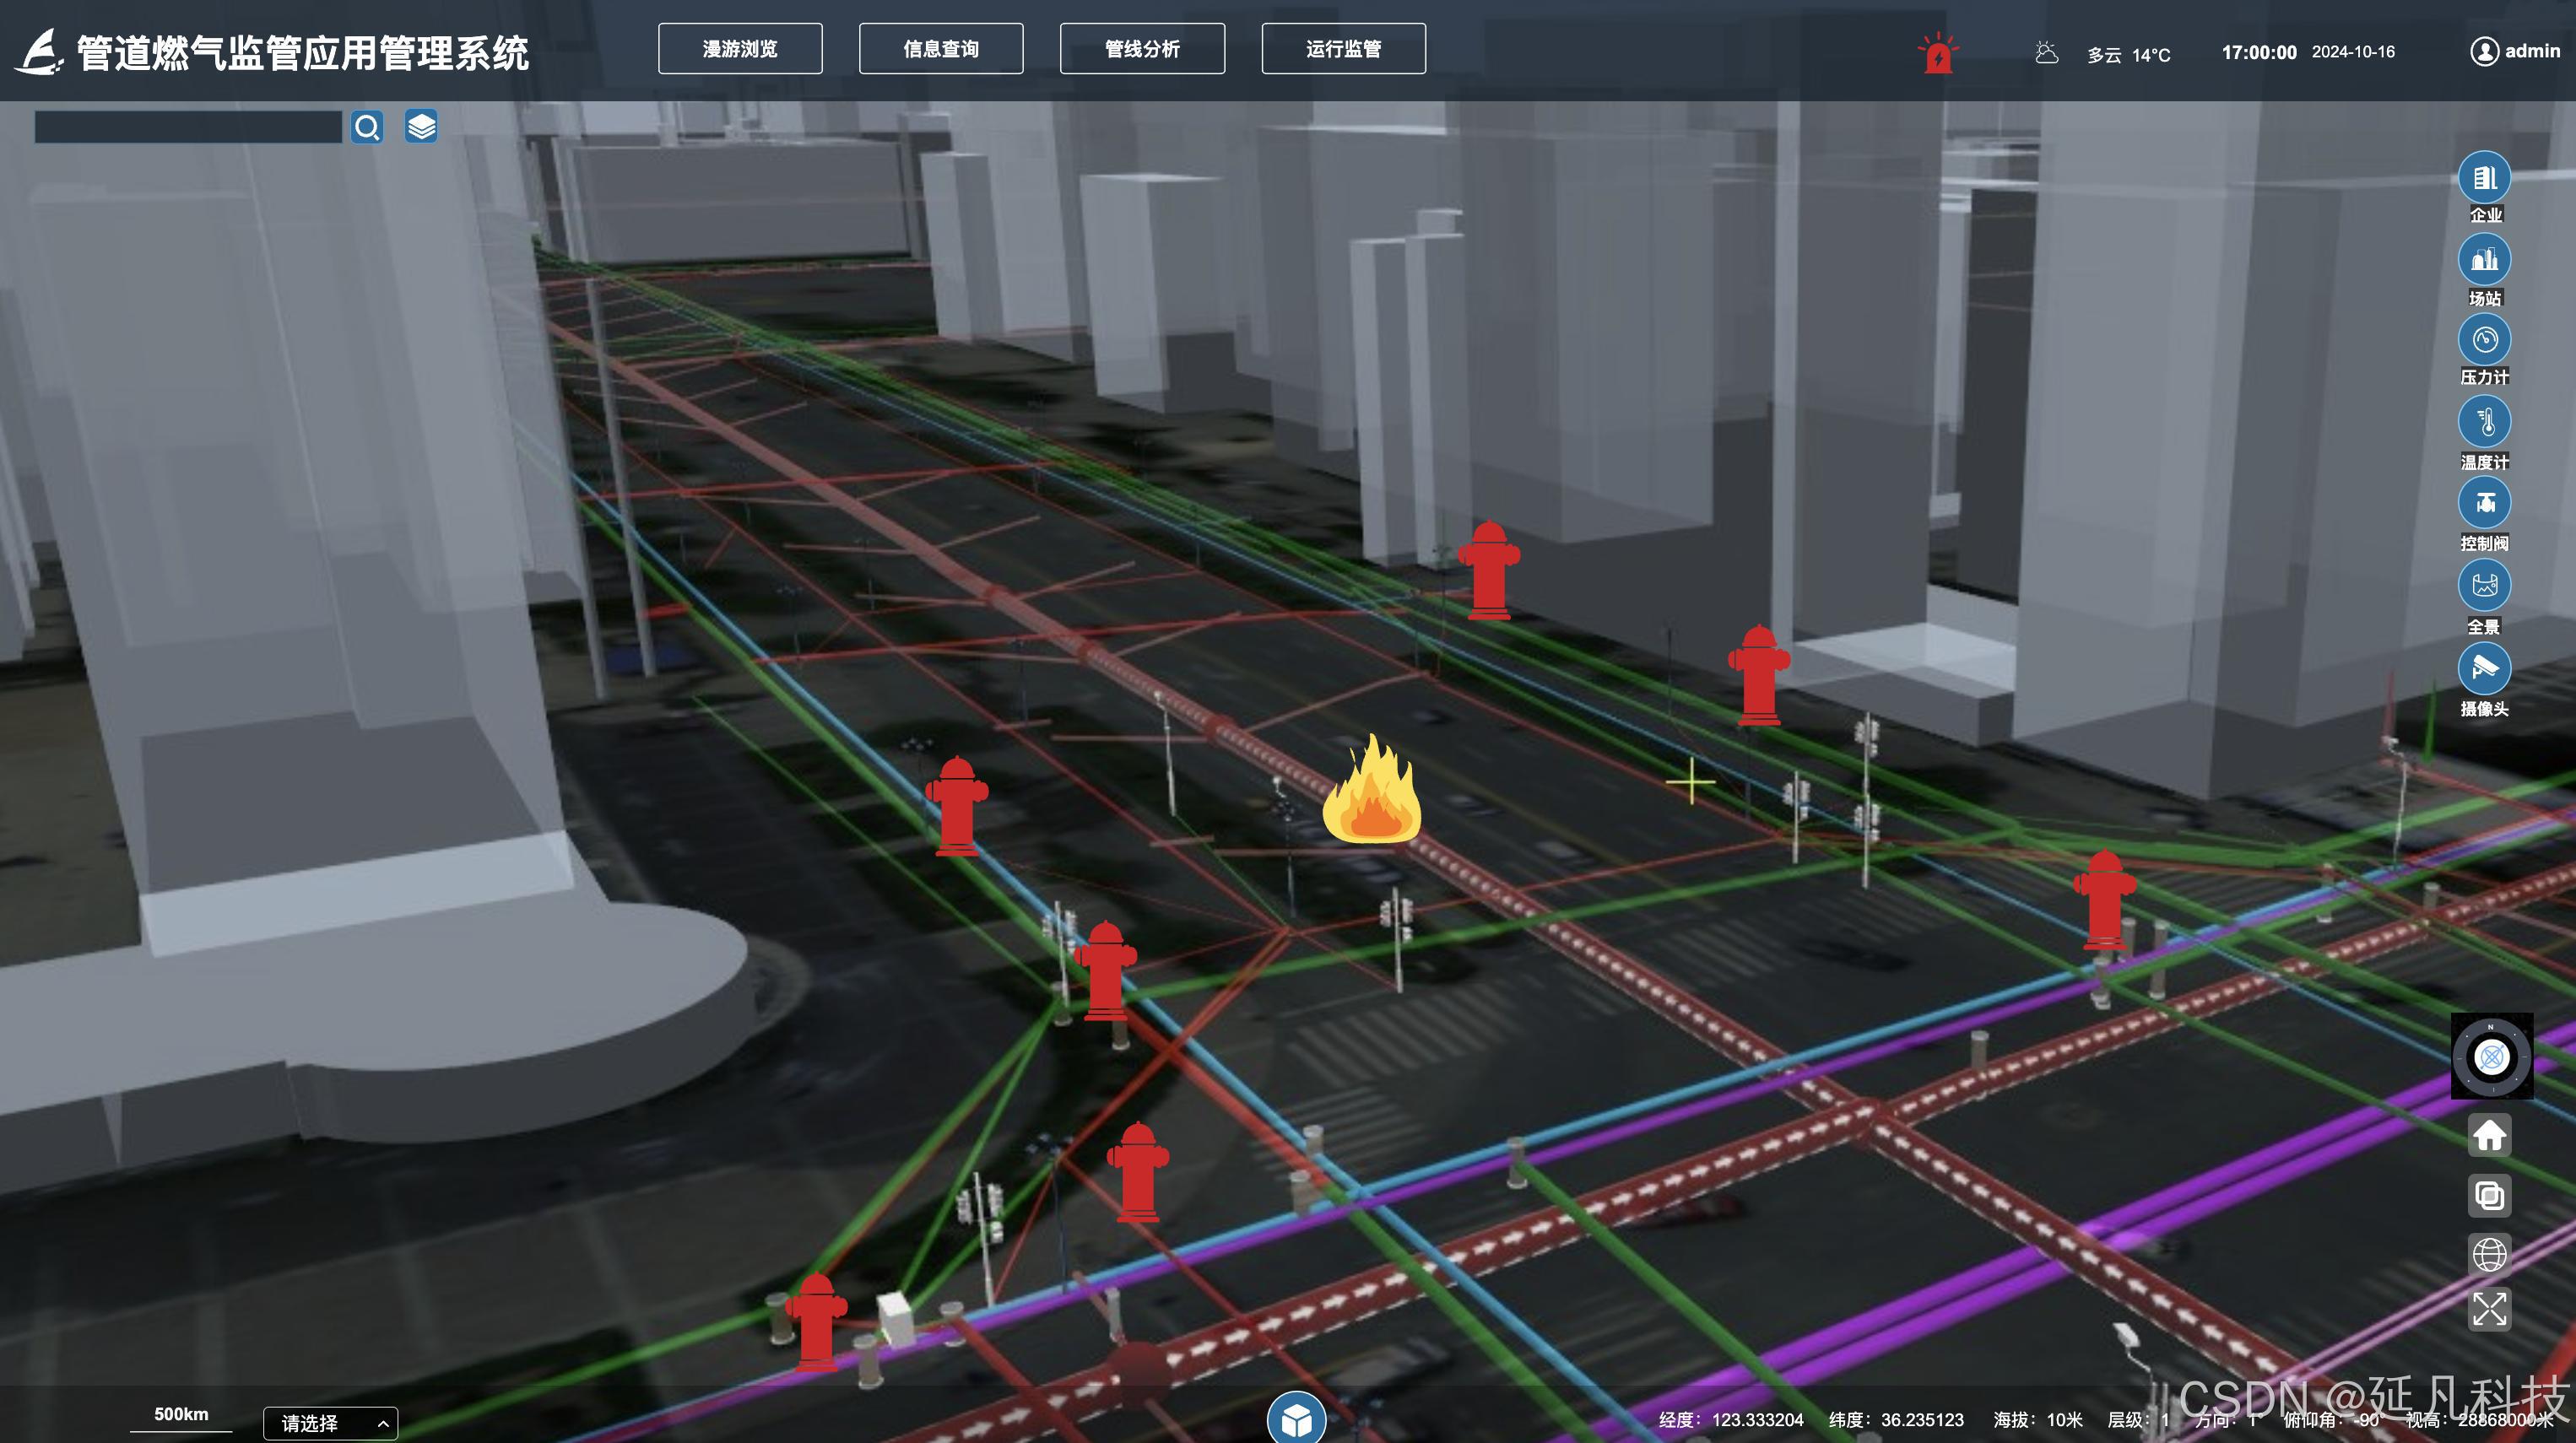The height and width of the screenshot is (1443, 2576).
Task: Open the admin user menu
Action: pyautogui.click(x=2515, y=51)
